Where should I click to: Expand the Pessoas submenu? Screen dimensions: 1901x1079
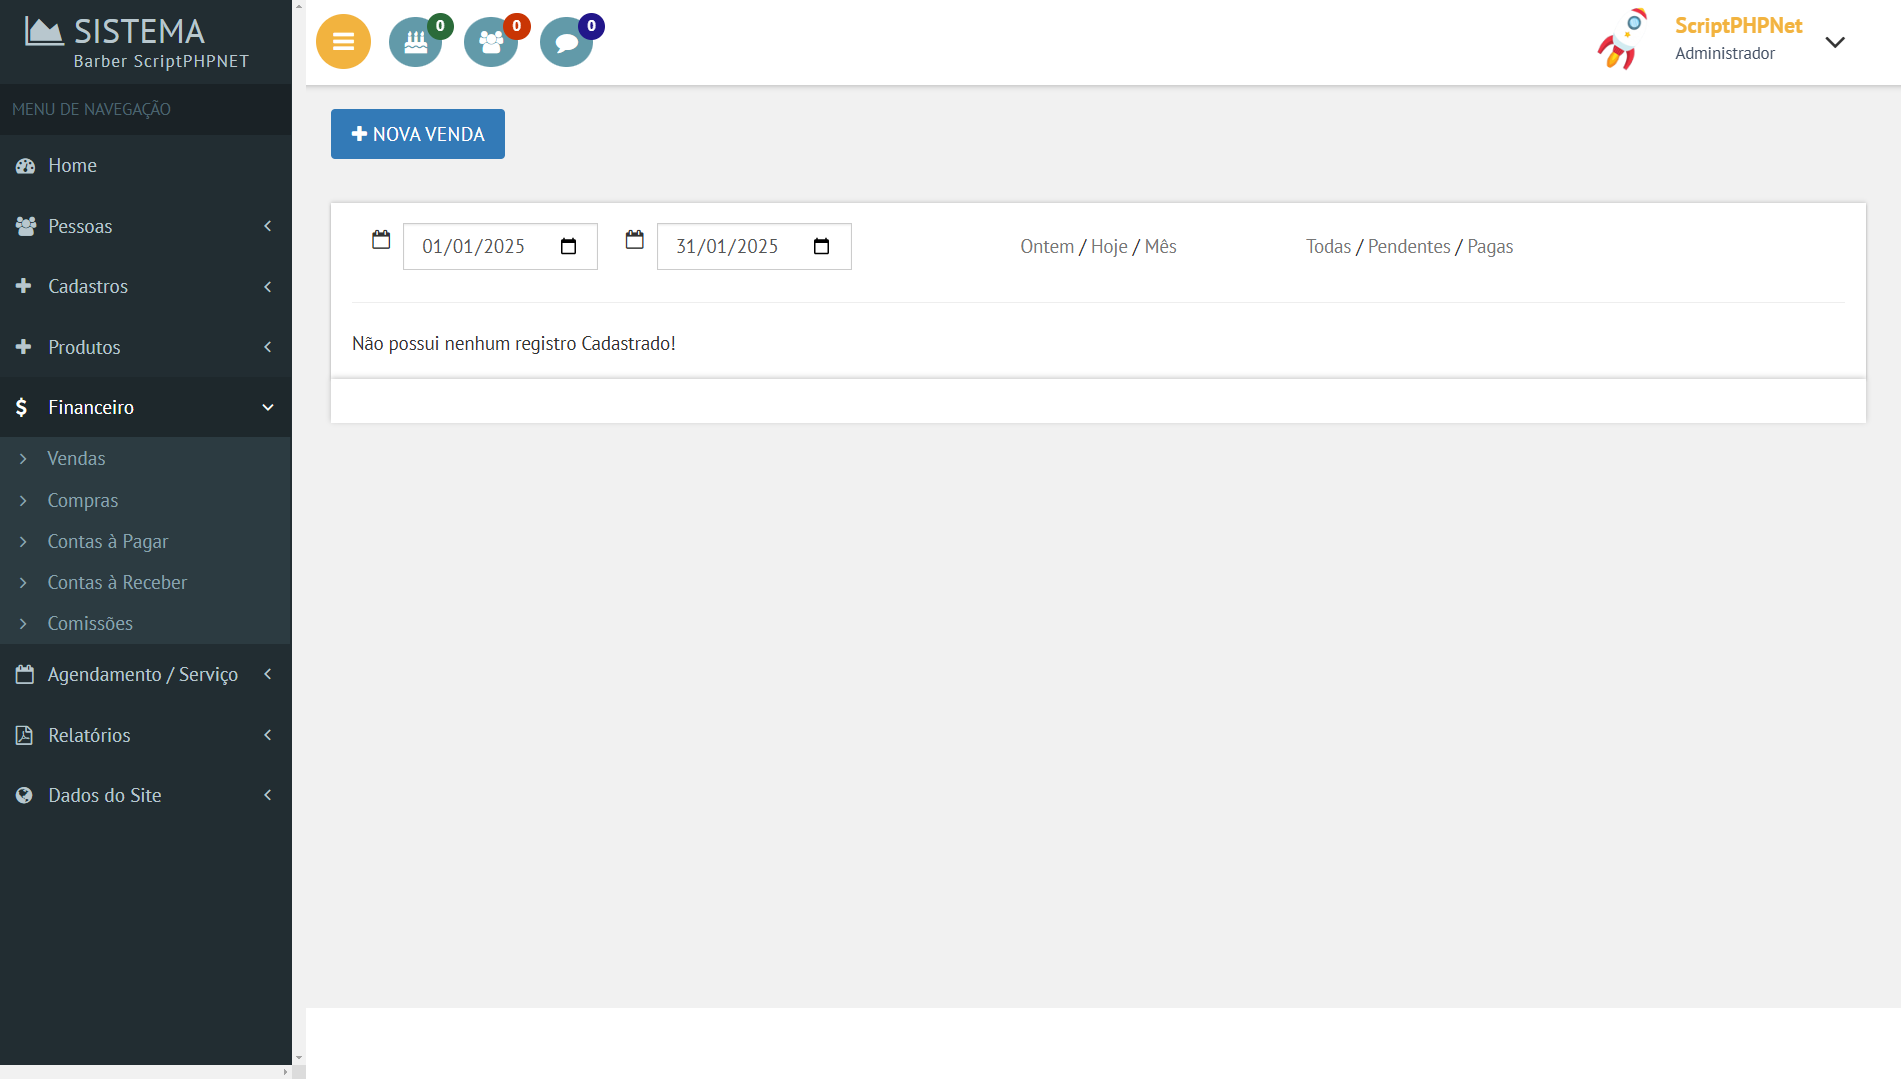tap(145, 226)
